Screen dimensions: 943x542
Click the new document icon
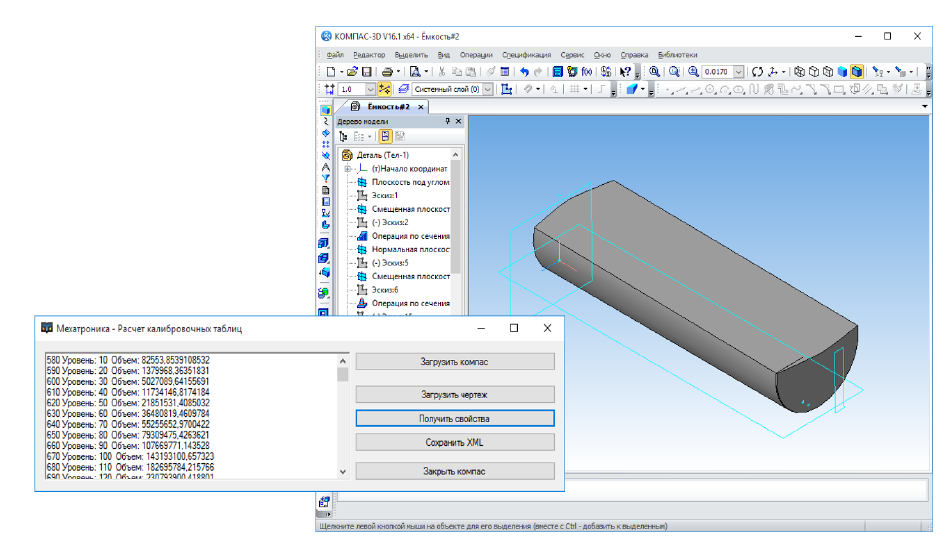[x=331, y=72]
